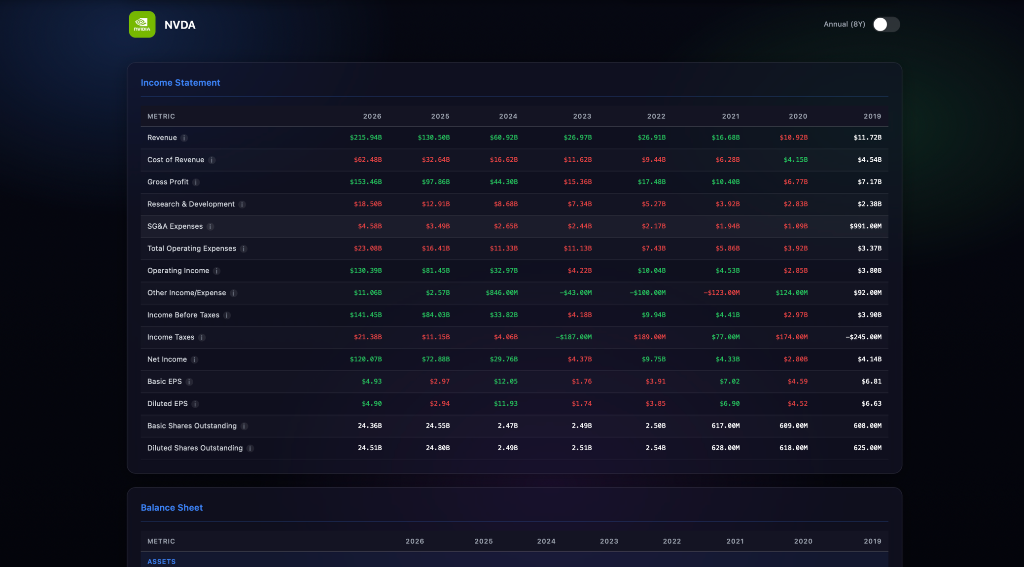Open the info icon beside Income Taxes

click(202, 338)
